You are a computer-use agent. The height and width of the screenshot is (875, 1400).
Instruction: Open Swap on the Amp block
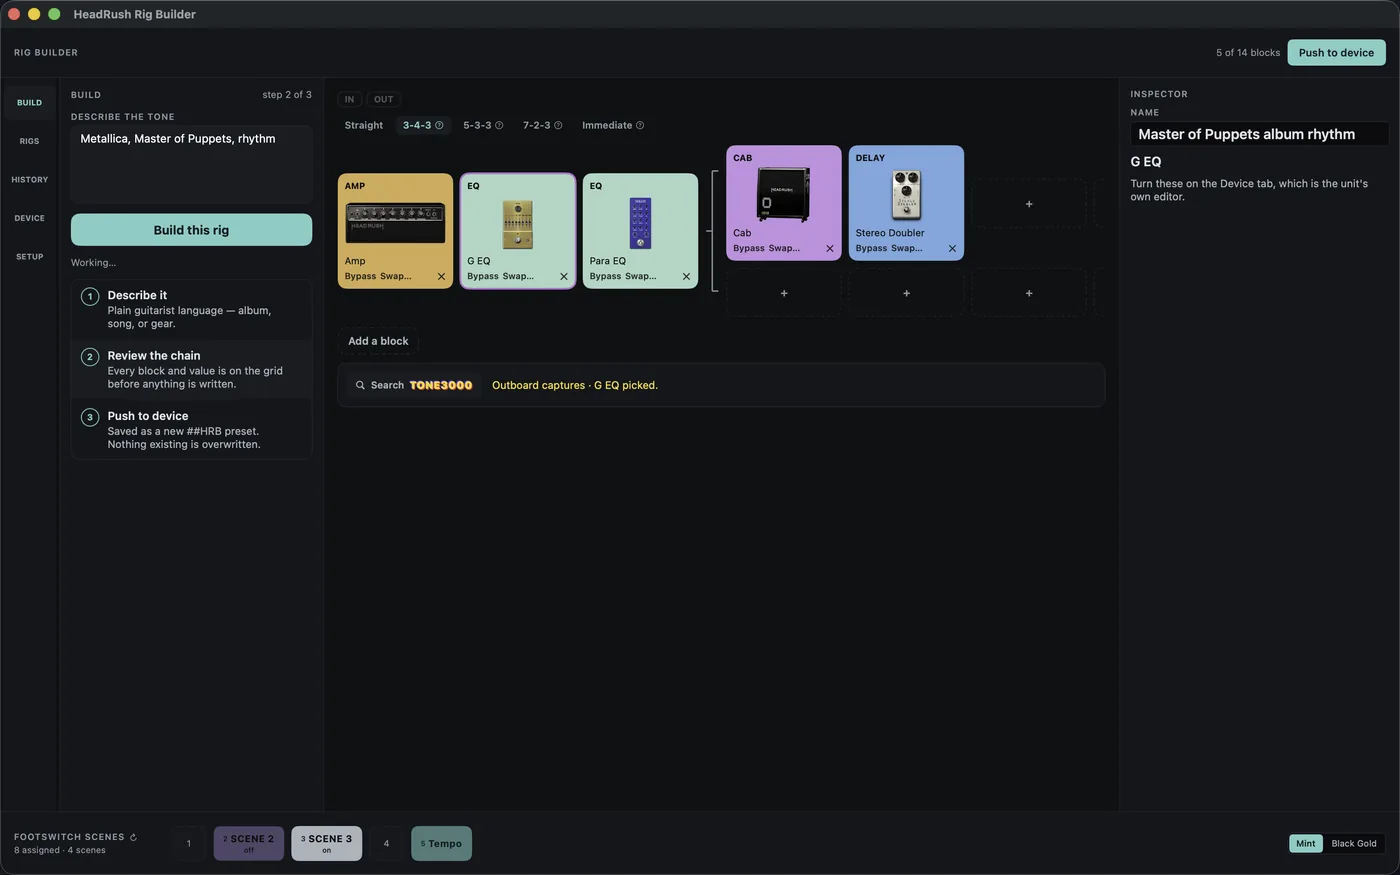pyautogui.click(x=396, y=277)
